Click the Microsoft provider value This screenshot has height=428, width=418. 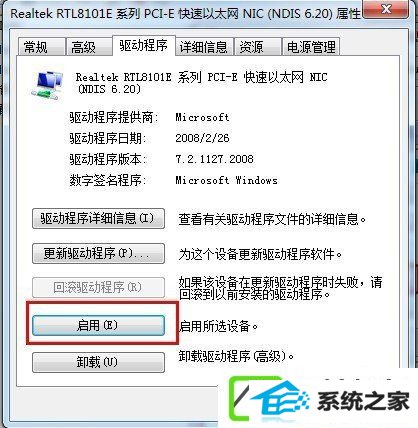(202, 117)
